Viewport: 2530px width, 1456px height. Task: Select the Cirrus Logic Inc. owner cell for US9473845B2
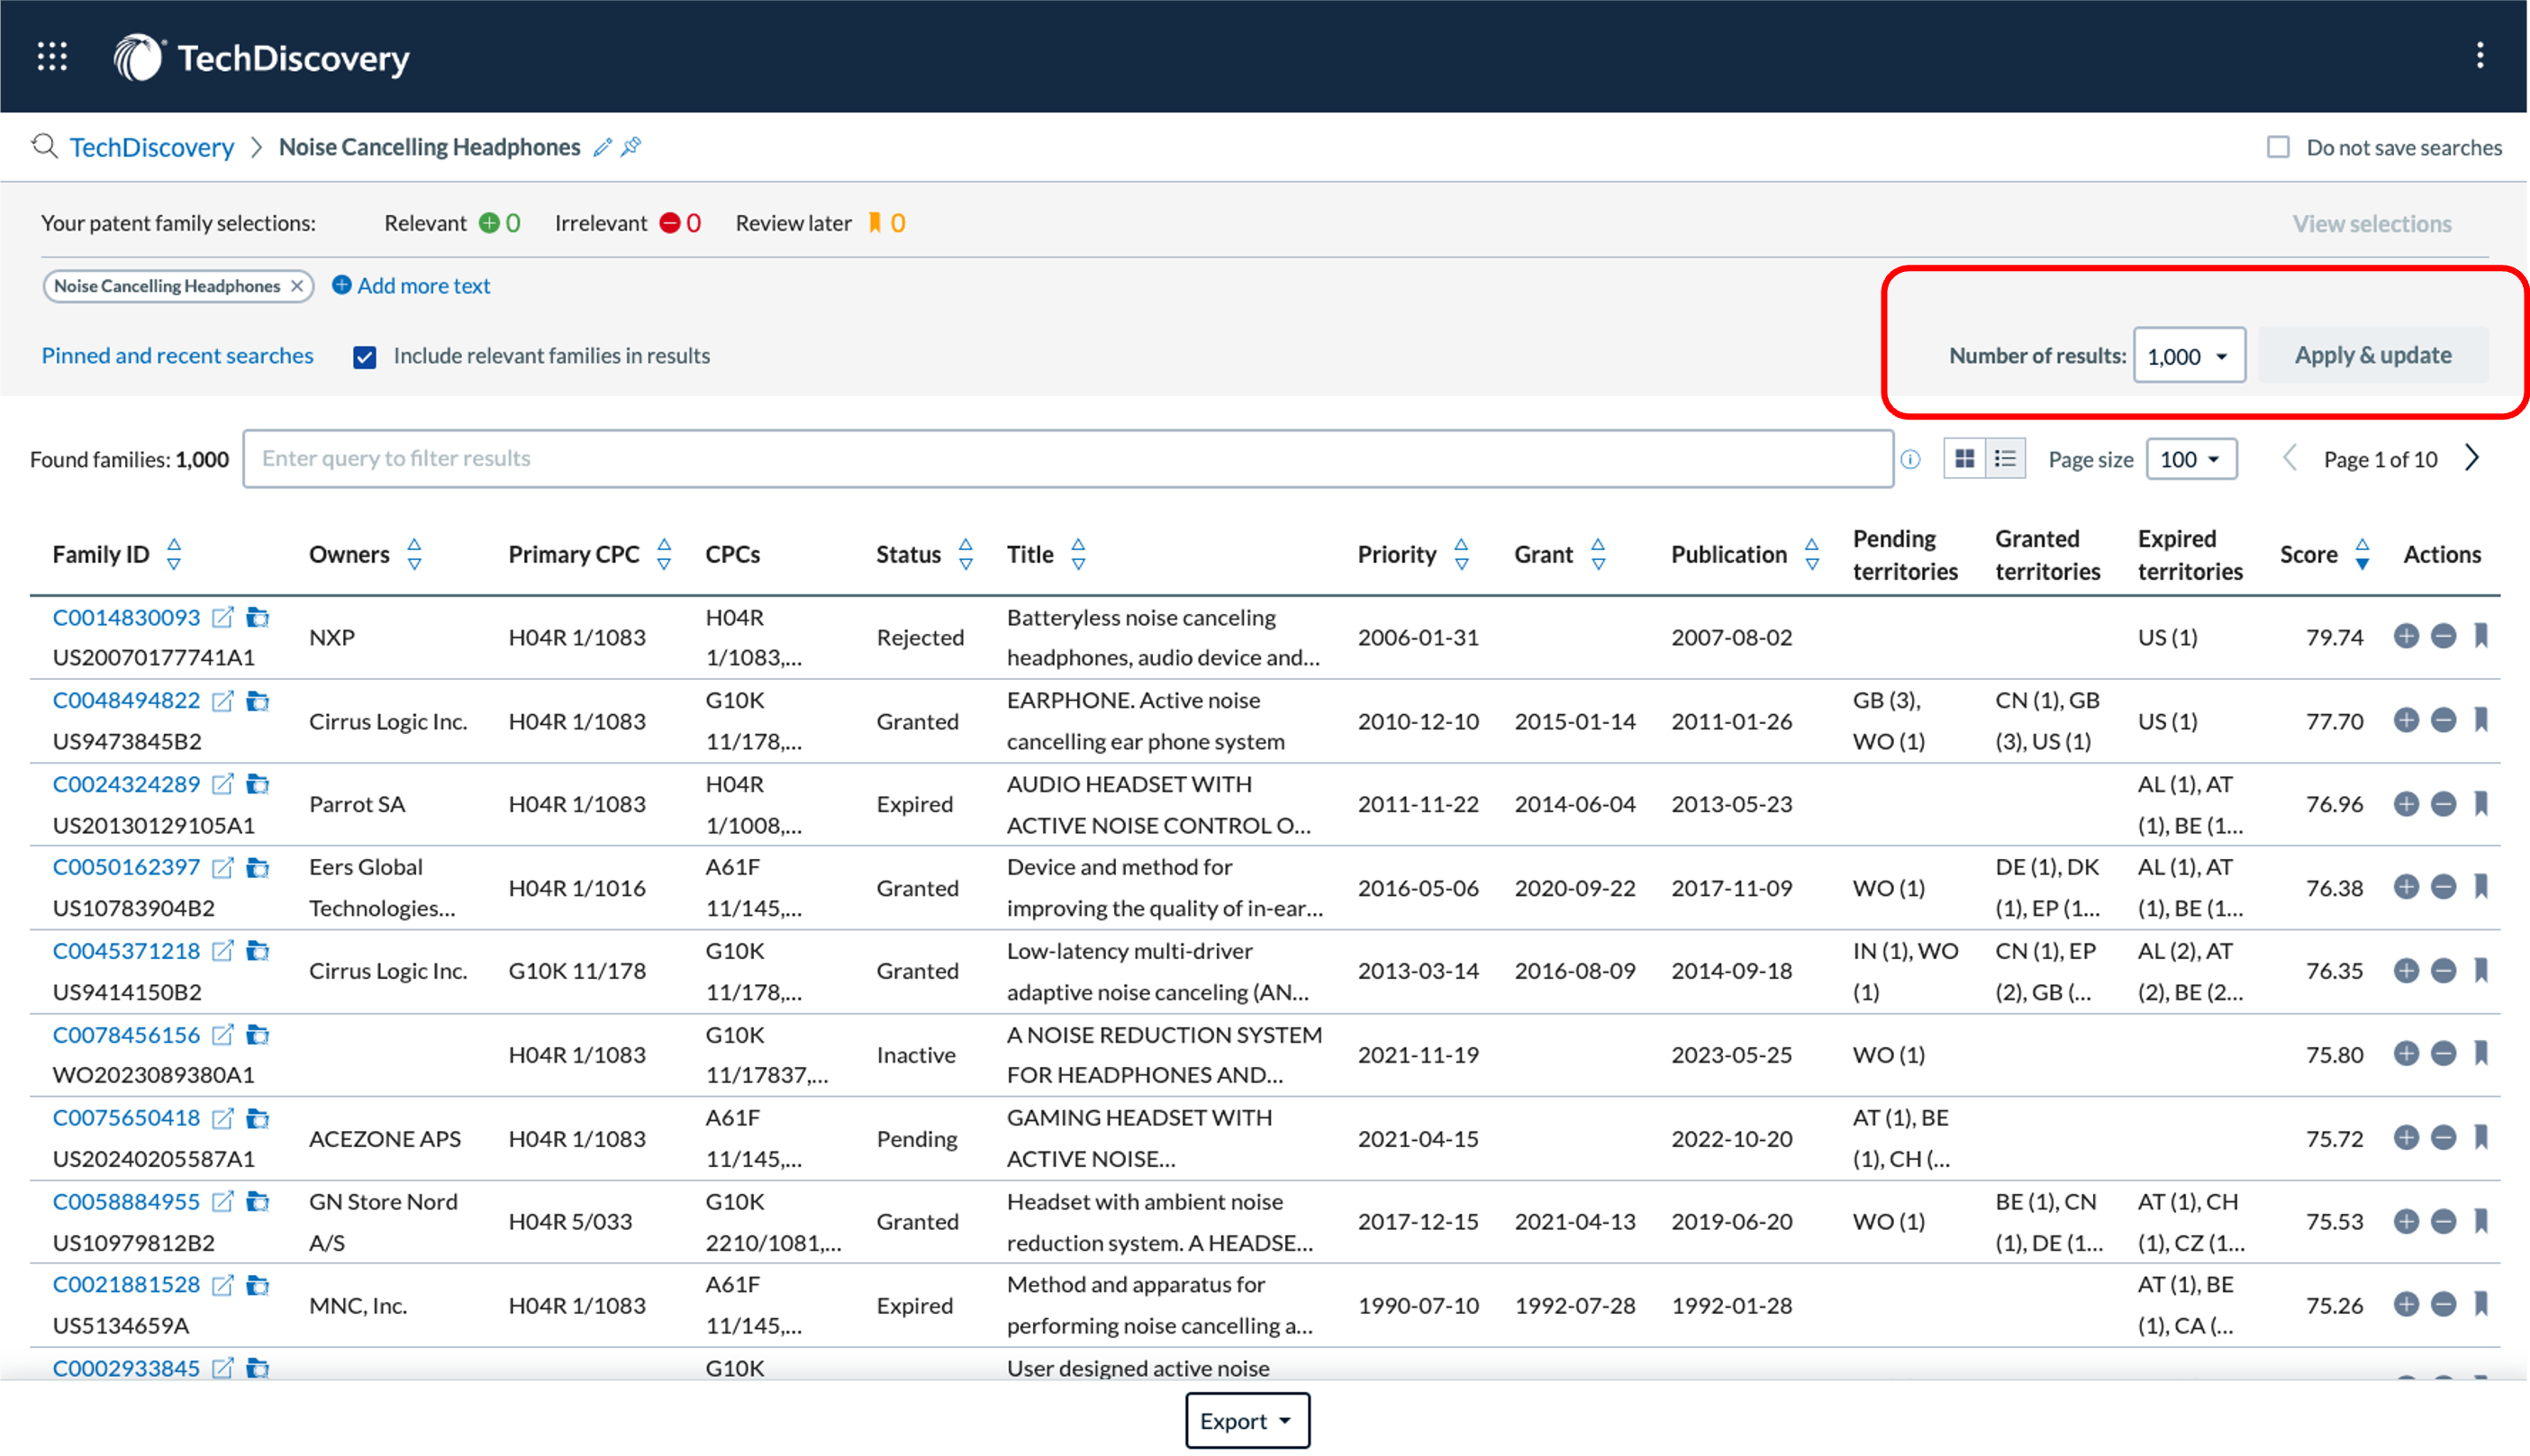388,722
